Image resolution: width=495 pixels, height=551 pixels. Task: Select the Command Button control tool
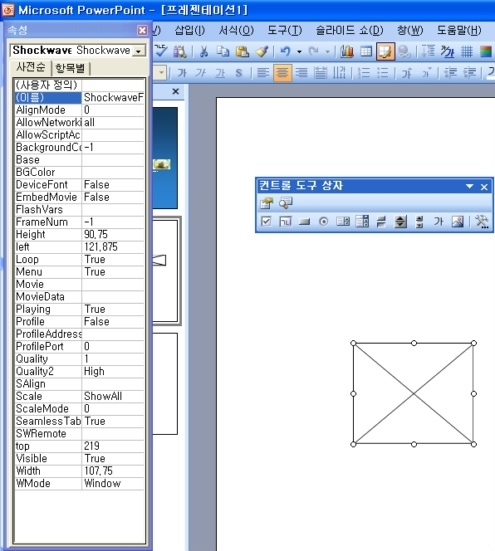[304, 221]
